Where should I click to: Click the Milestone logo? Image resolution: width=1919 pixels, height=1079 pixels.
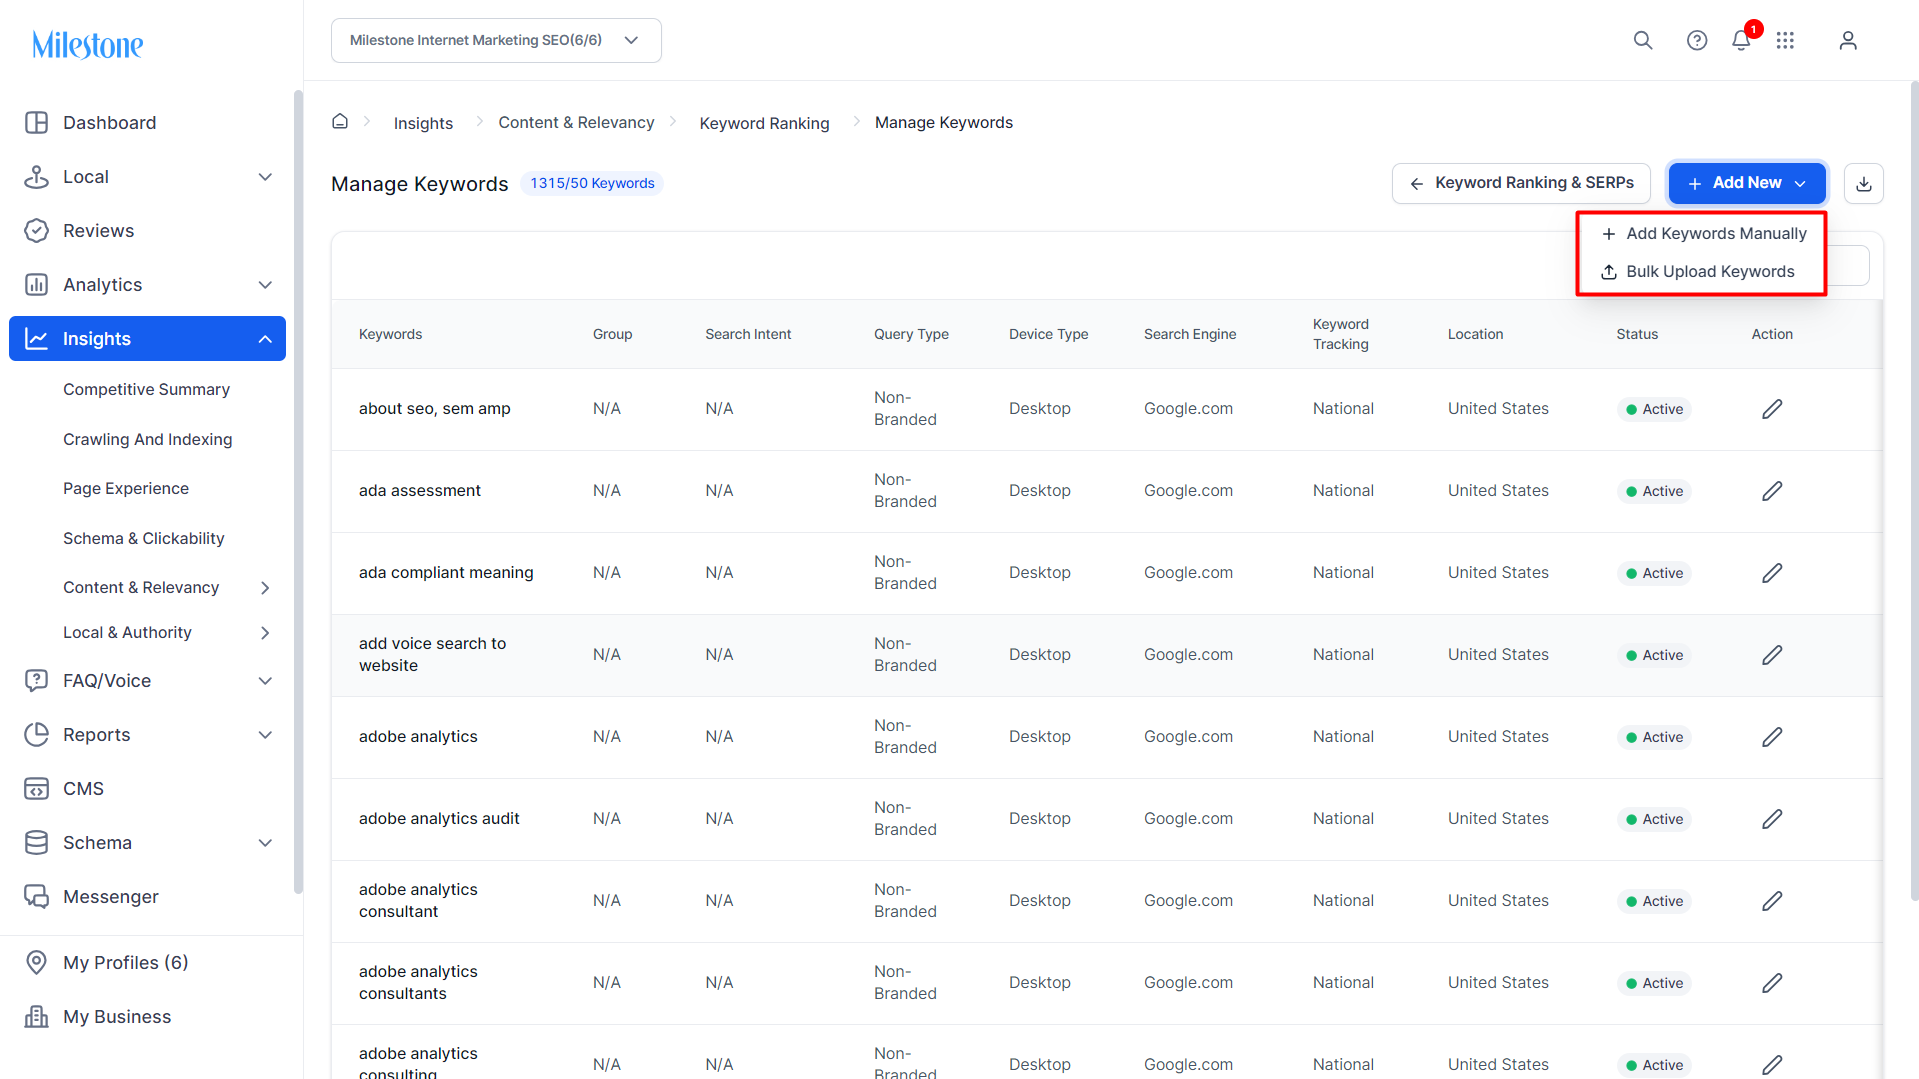(x=88, y=44)
